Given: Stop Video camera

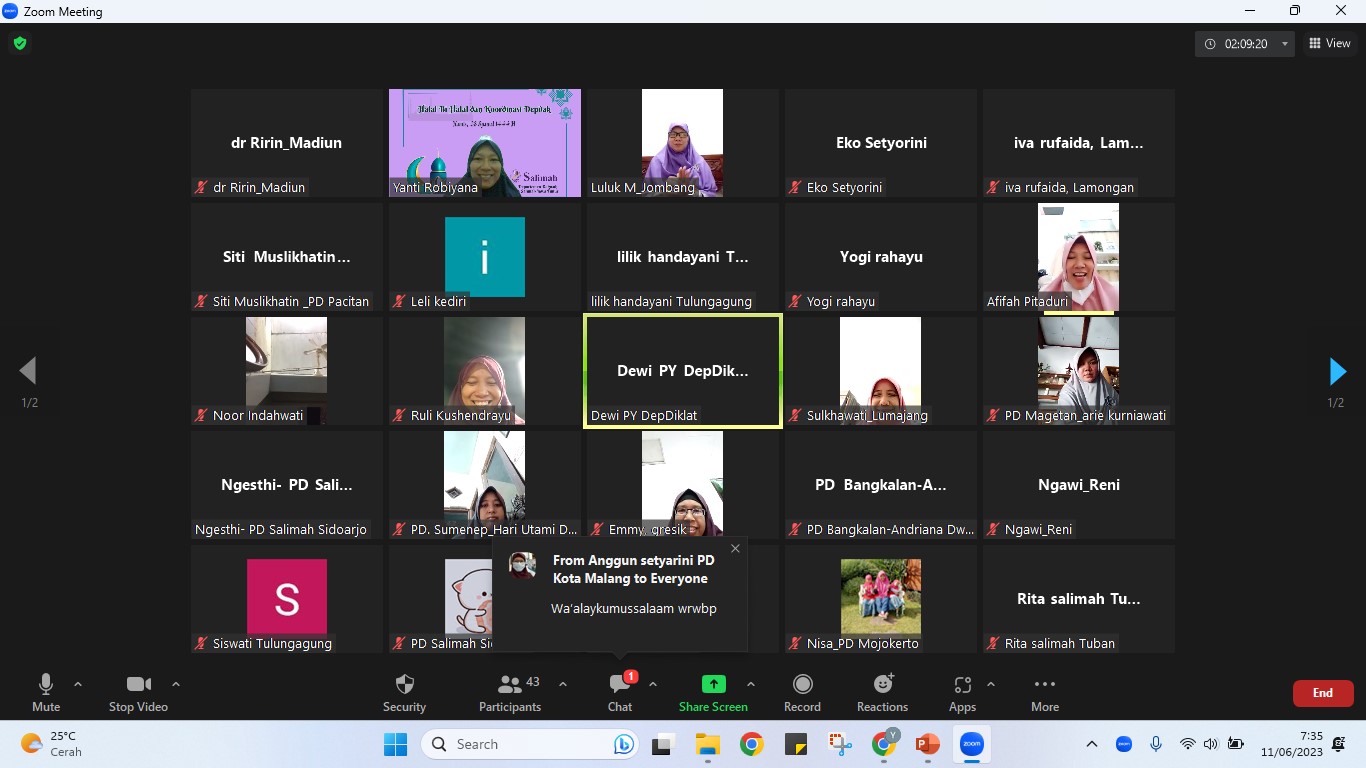Looking at the screenshot, I should click(x=138, y=693).
